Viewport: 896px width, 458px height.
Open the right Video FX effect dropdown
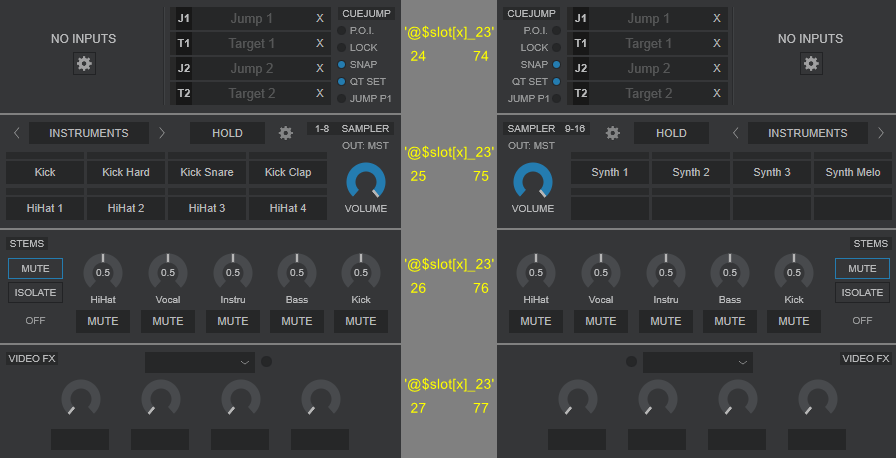pos(697,362)
